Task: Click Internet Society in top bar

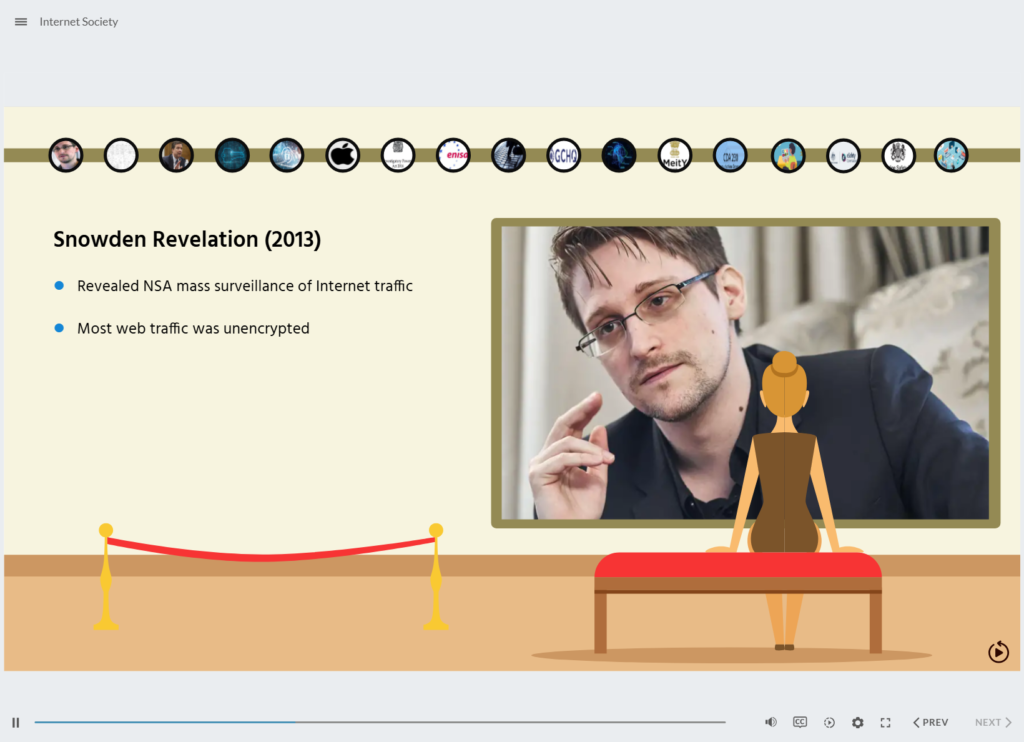Action: pyautogui.click(x=78, y=21)
